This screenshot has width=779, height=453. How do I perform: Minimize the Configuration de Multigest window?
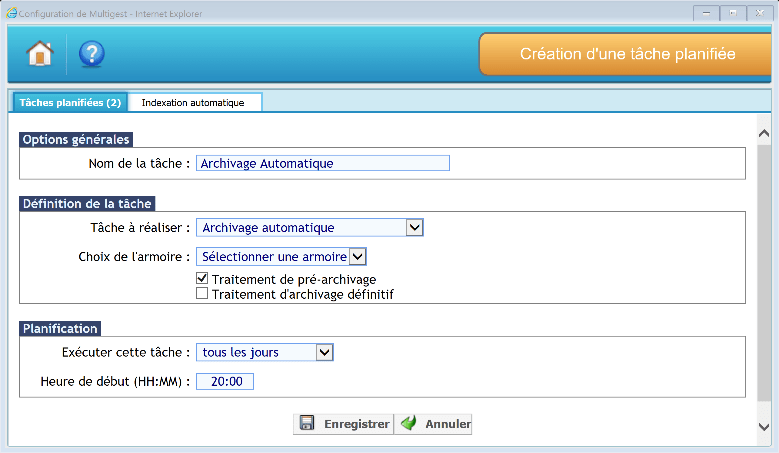[706, 12]
